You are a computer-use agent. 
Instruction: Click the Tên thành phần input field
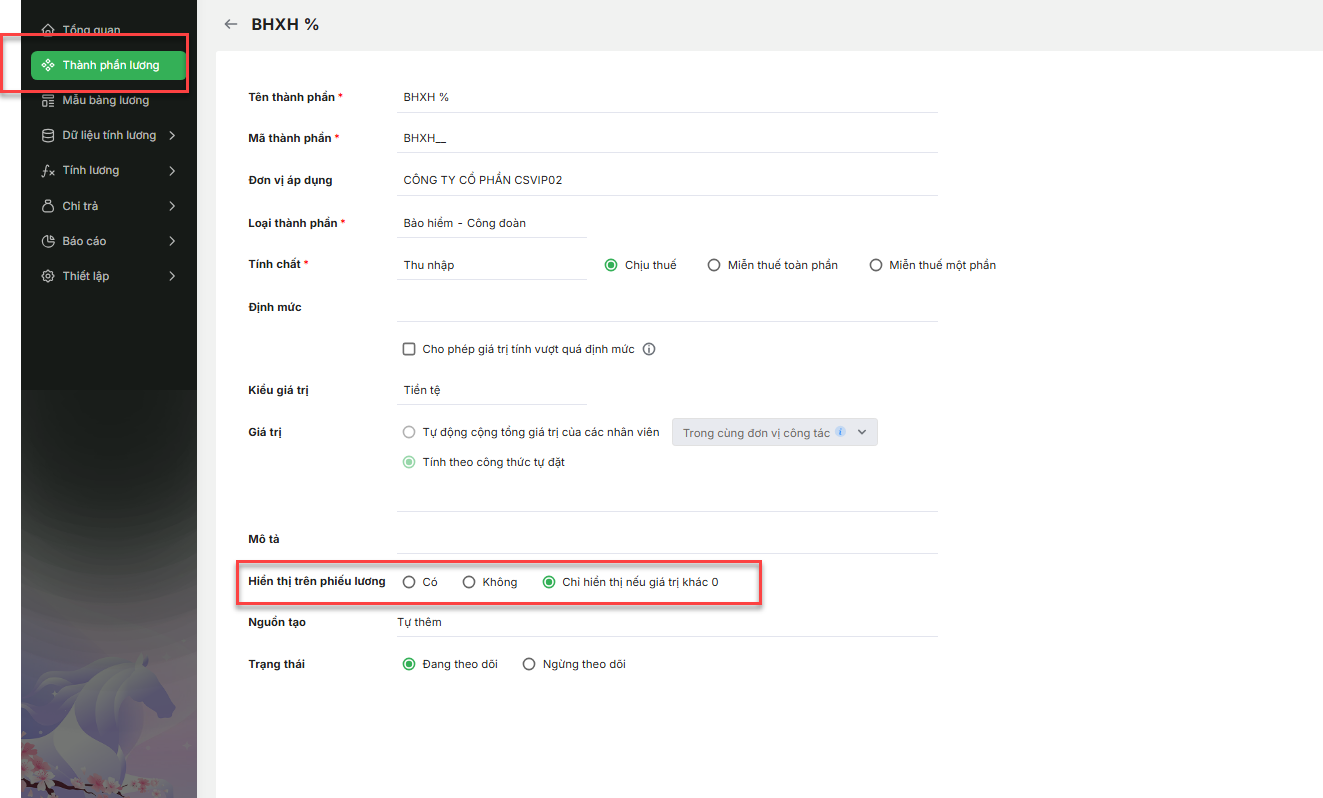point(667,97)
